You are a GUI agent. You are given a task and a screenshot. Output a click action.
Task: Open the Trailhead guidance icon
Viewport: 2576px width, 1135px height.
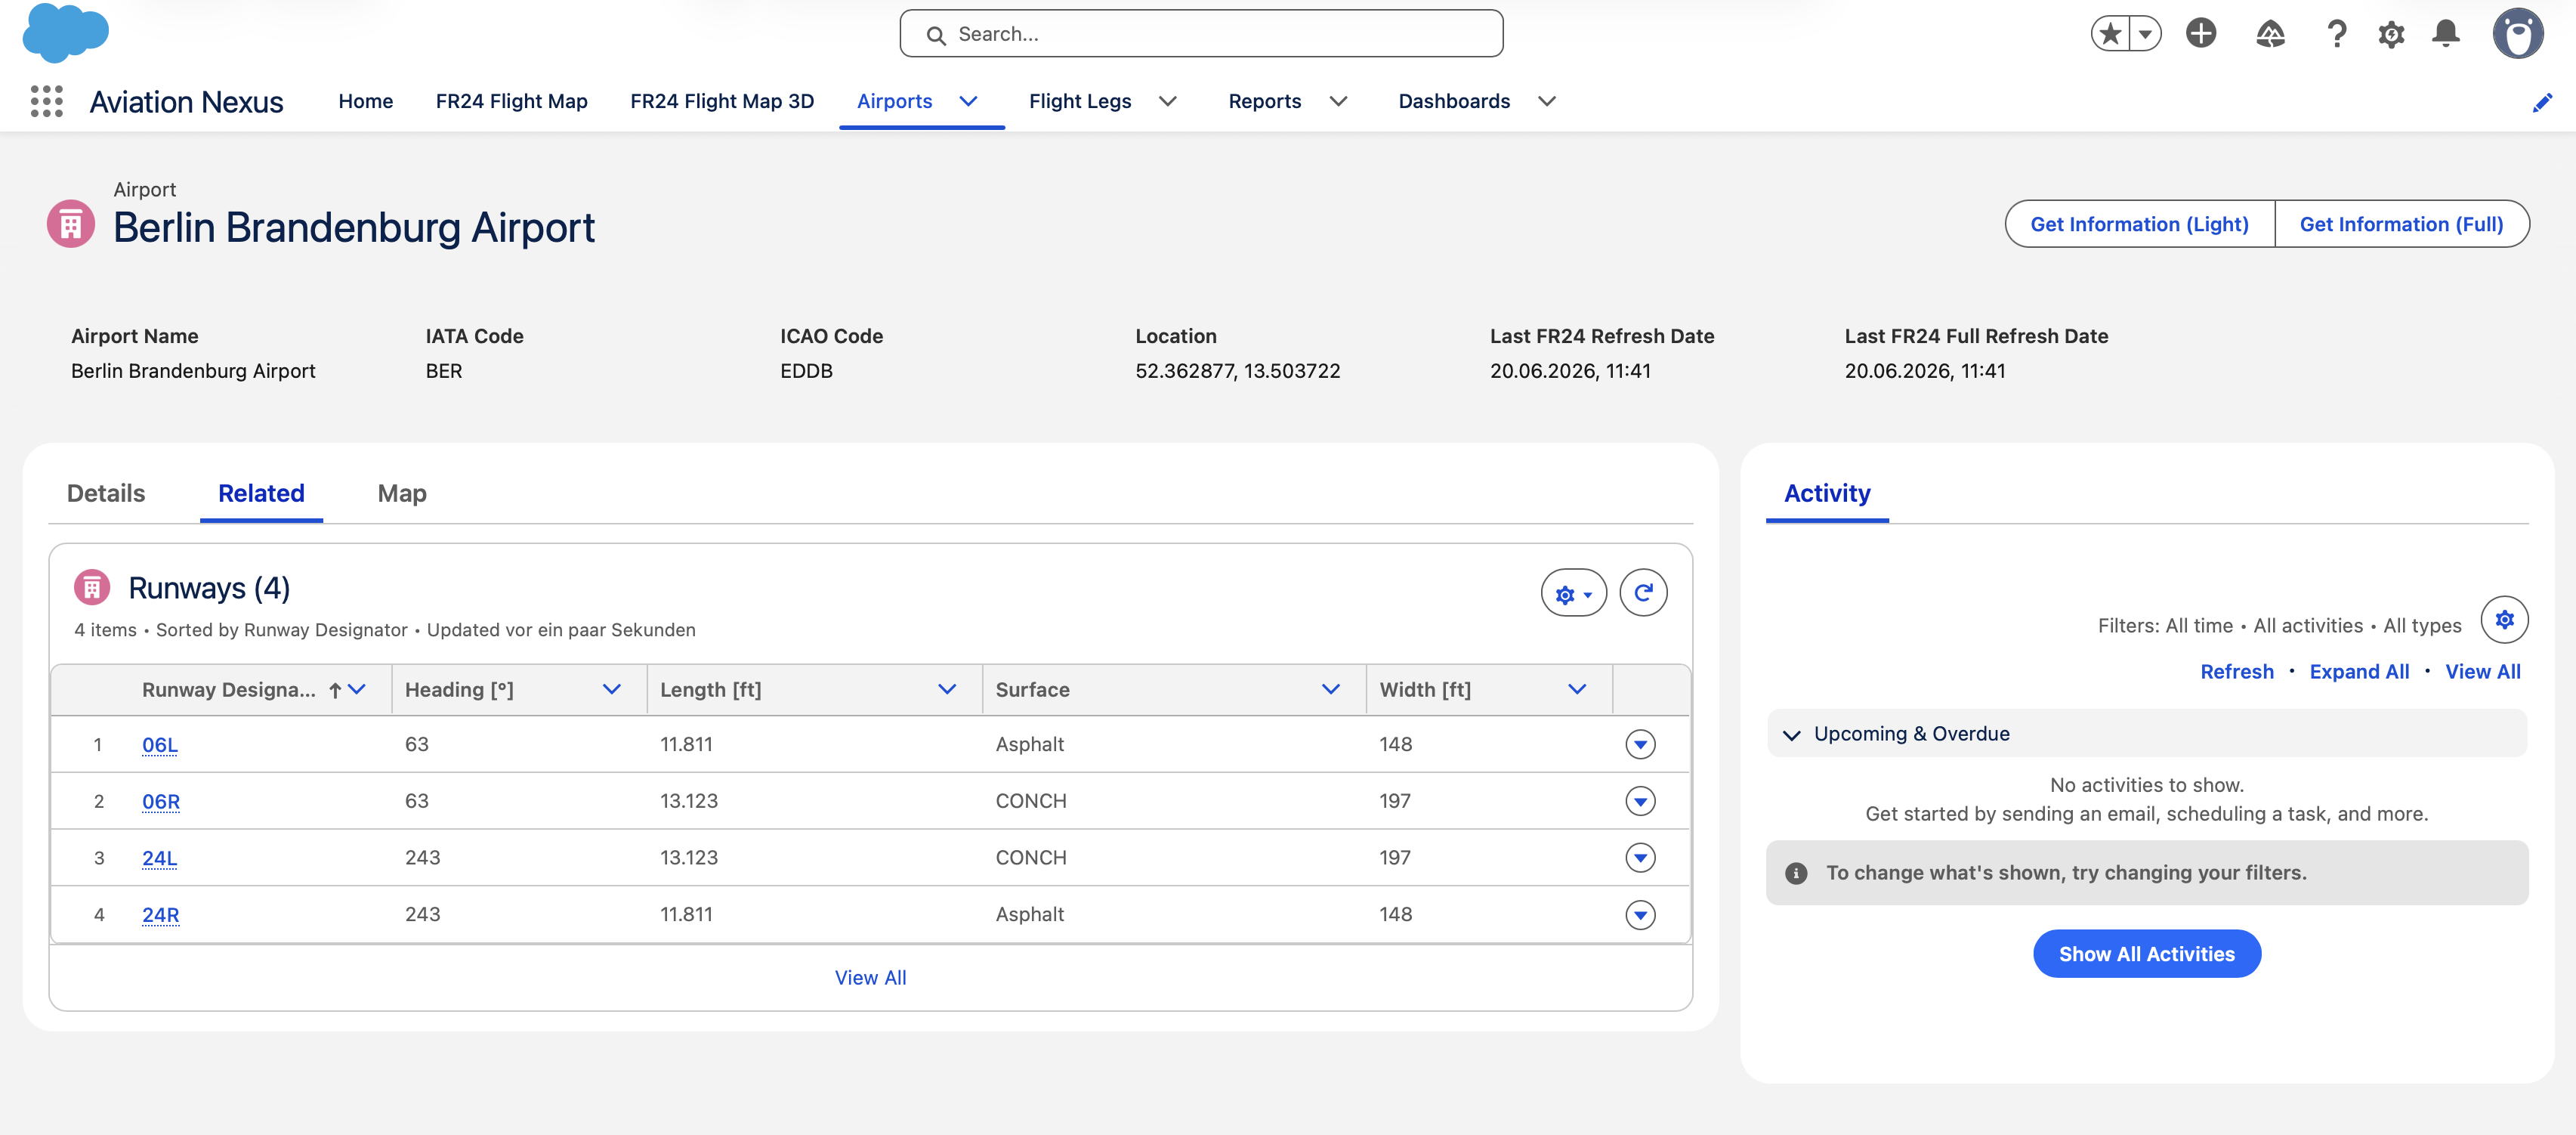(2270, 34)
